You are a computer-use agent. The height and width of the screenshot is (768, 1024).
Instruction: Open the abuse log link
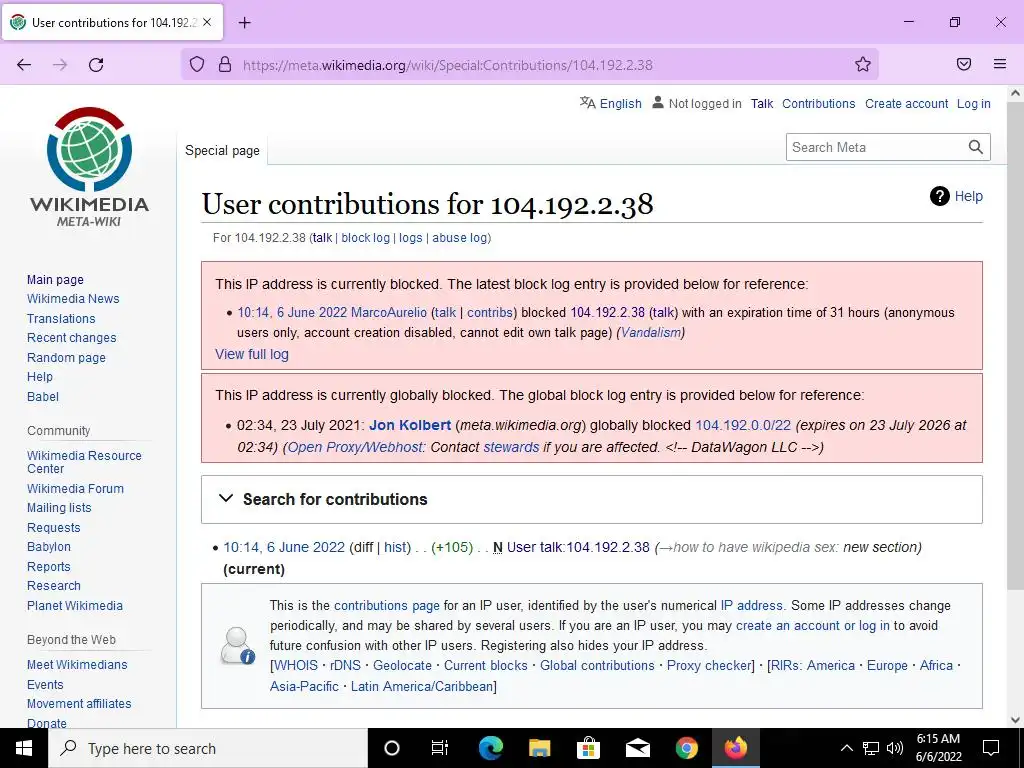coord(459,238)
